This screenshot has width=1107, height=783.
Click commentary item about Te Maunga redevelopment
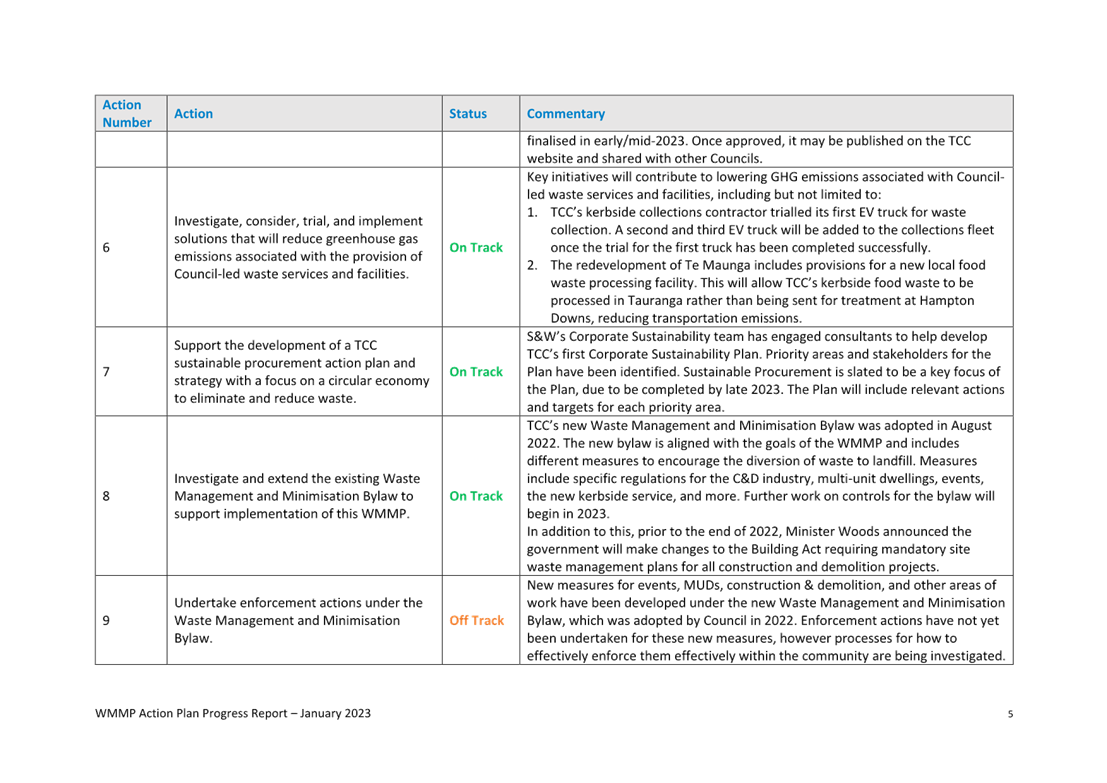pos(756,291)
